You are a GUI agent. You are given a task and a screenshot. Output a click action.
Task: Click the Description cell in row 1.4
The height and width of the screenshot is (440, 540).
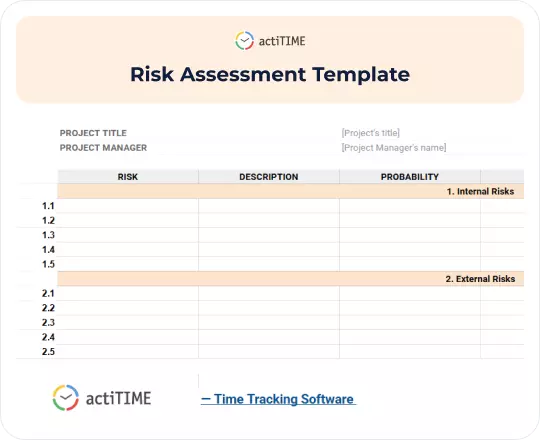[269, 250]
